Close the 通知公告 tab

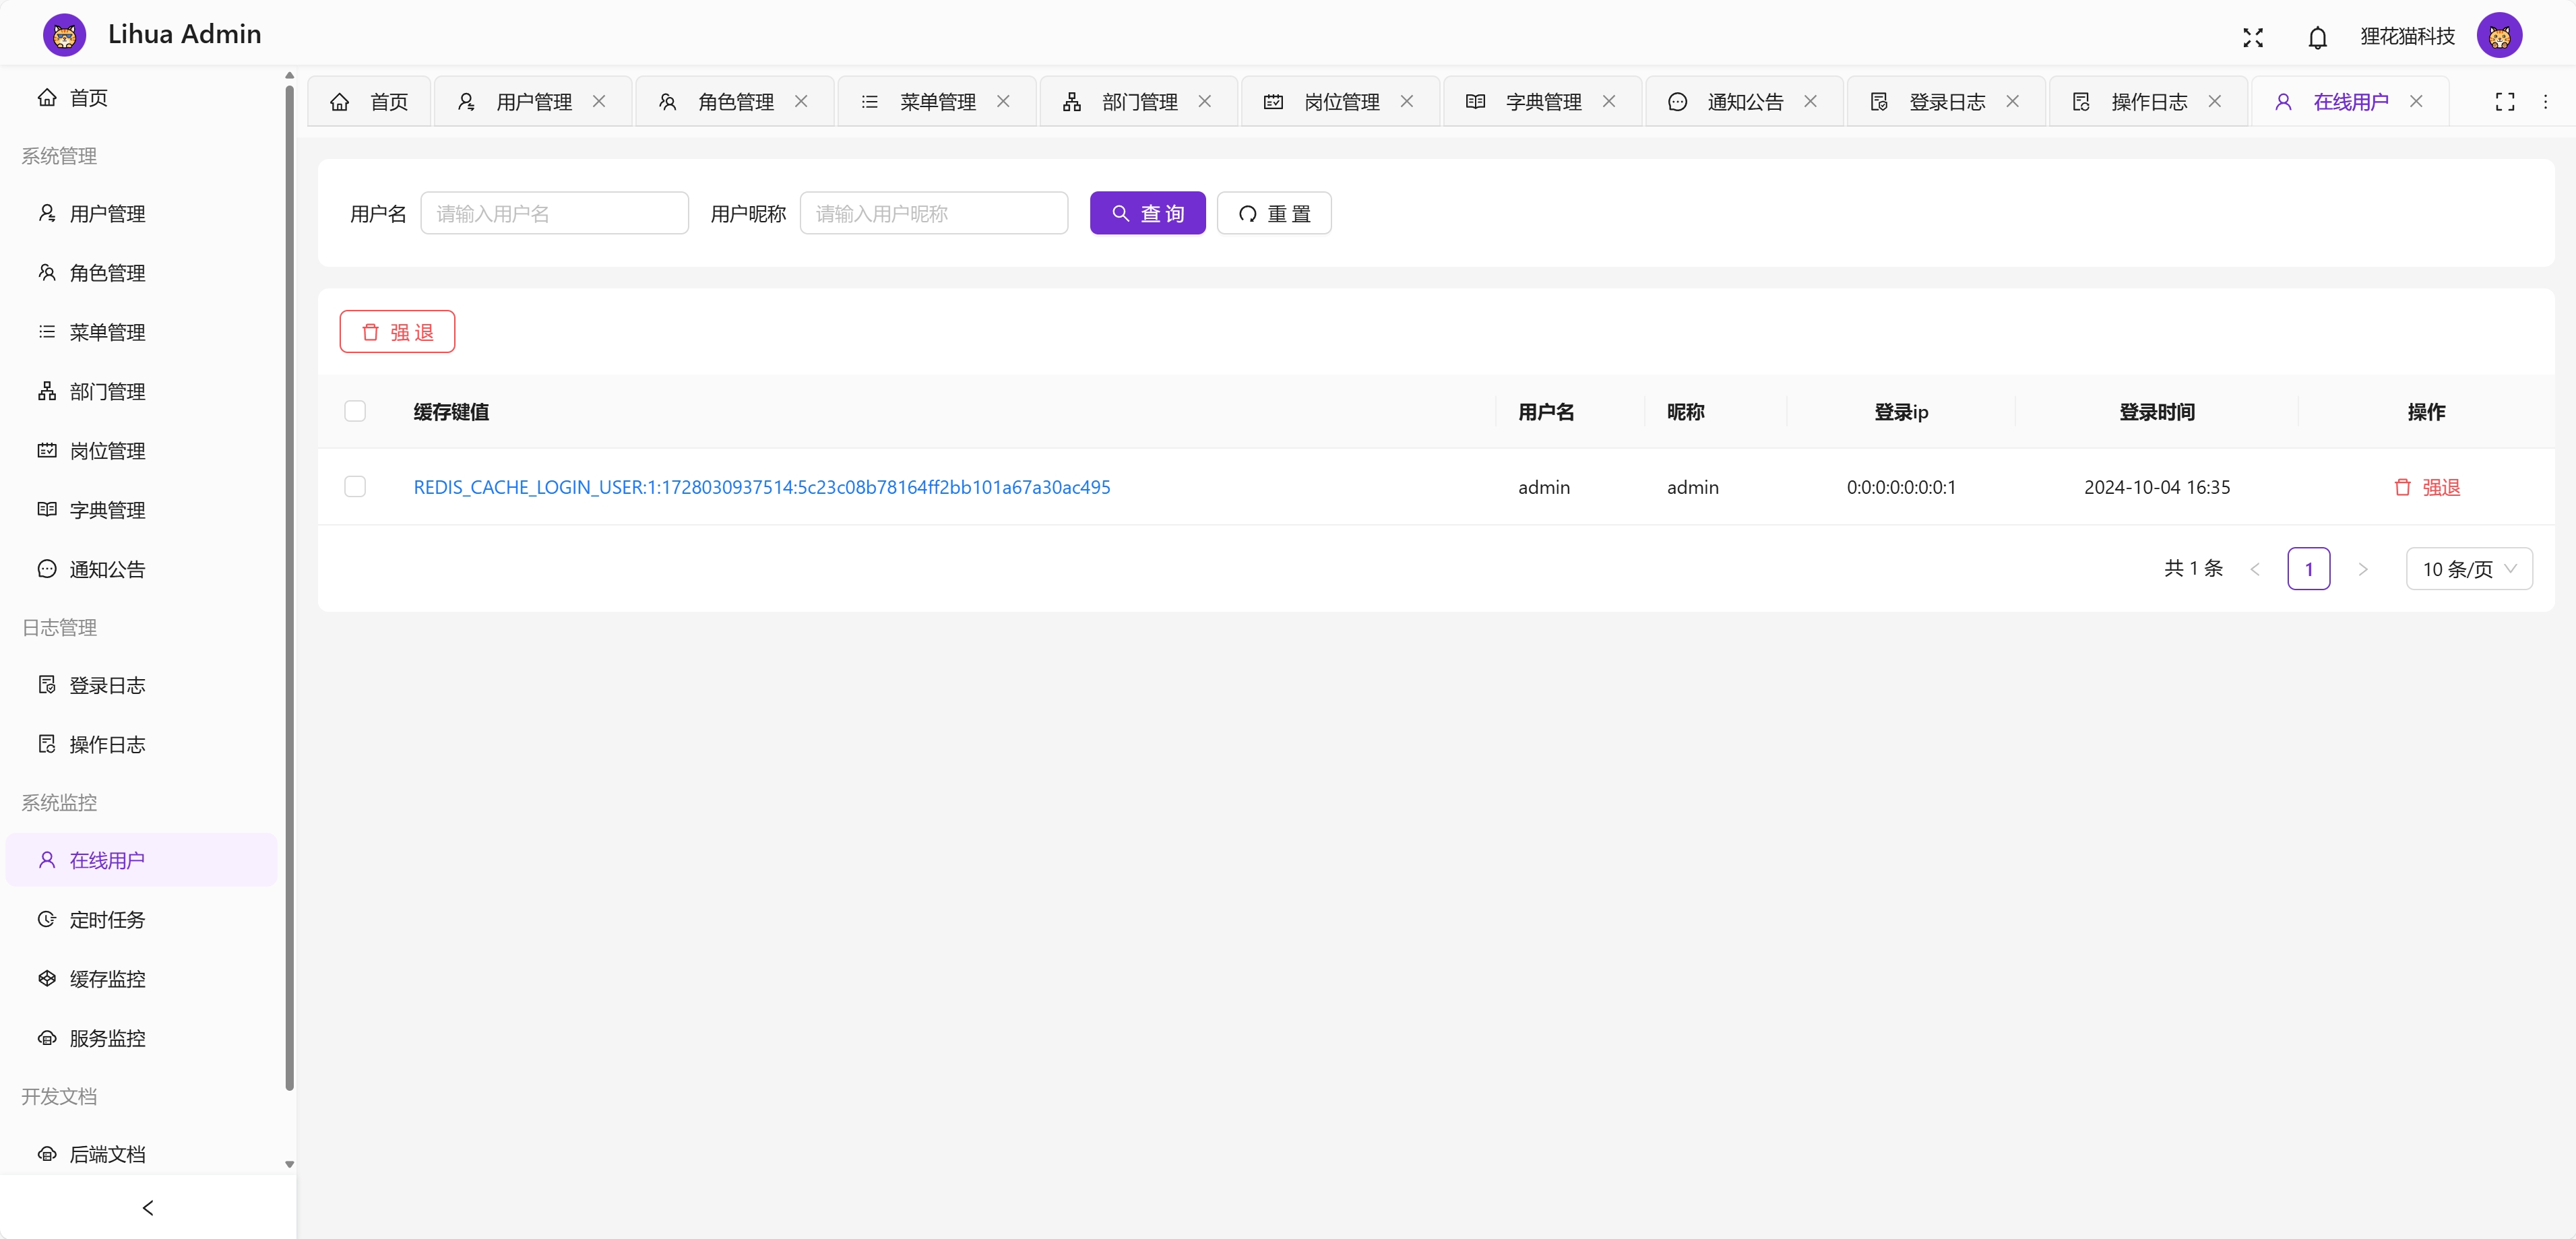(1810, 101)
